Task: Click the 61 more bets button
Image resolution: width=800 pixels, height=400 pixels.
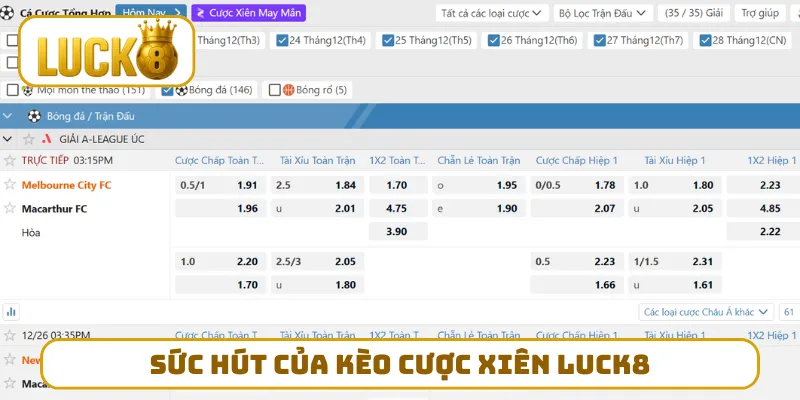Action: (x=789, y=312)
